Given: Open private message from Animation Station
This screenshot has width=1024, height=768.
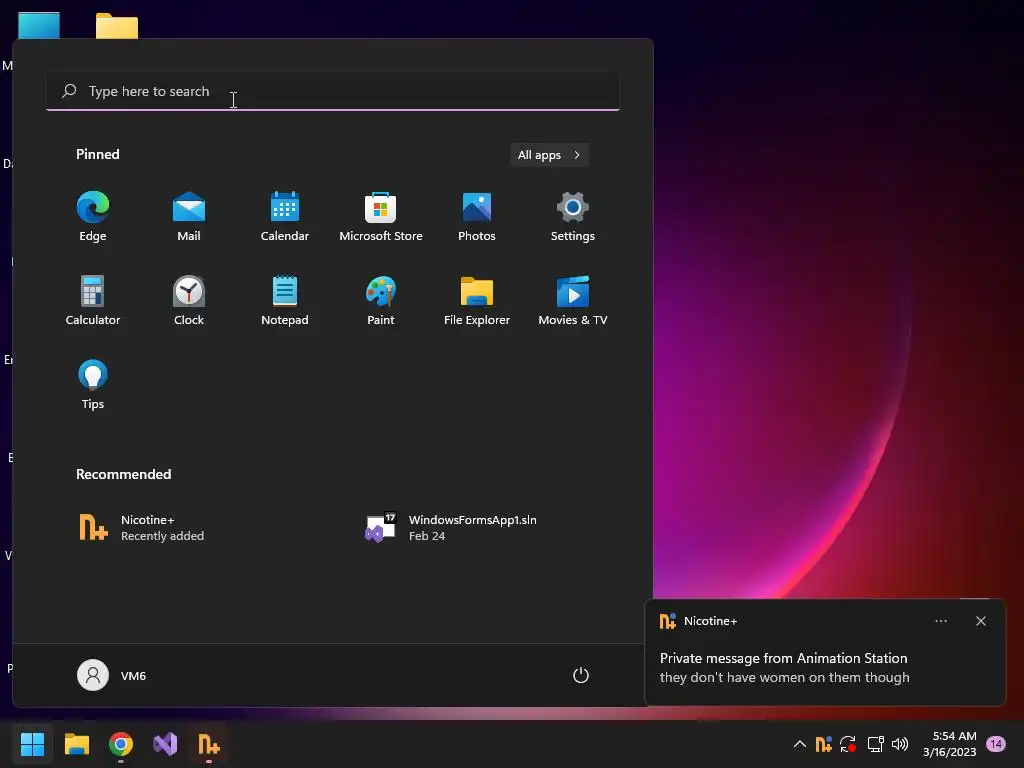Looking at the screenshot, I should pos(784,667).
